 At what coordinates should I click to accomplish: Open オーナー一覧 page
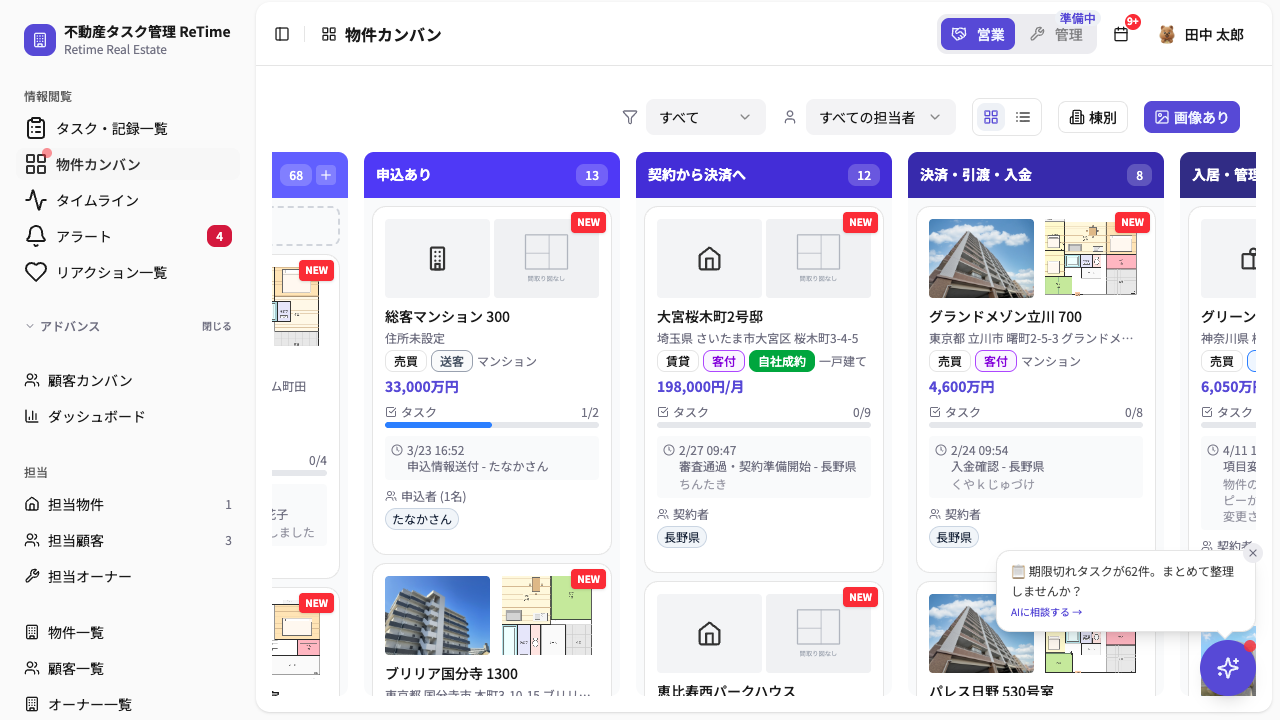tap(128, 704)
